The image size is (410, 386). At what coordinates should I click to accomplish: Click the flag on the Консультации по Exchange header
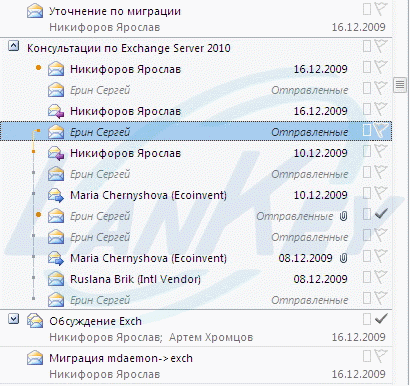pyautogui.click(x=381, y=47)
